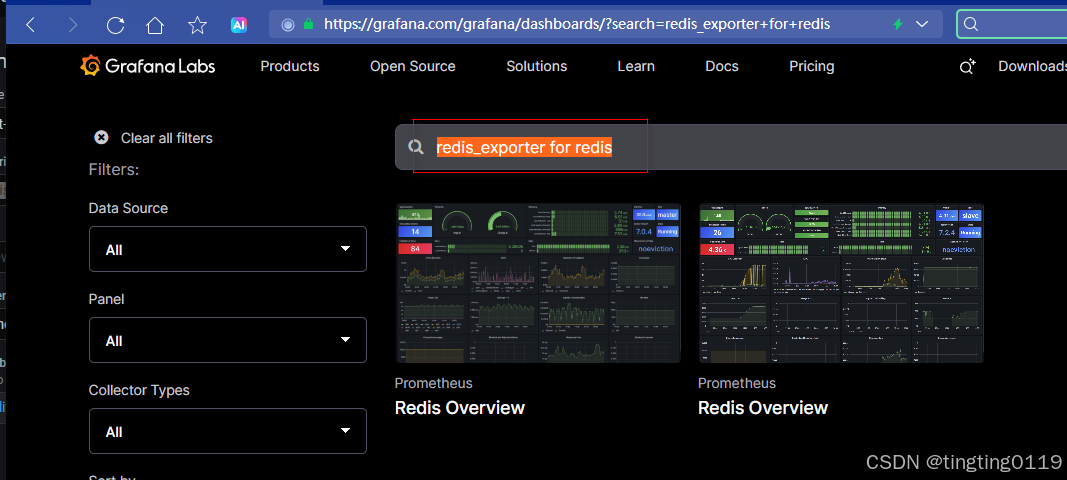Click Prometheus label under second dashboard
1067x480 pixels.
737,383
